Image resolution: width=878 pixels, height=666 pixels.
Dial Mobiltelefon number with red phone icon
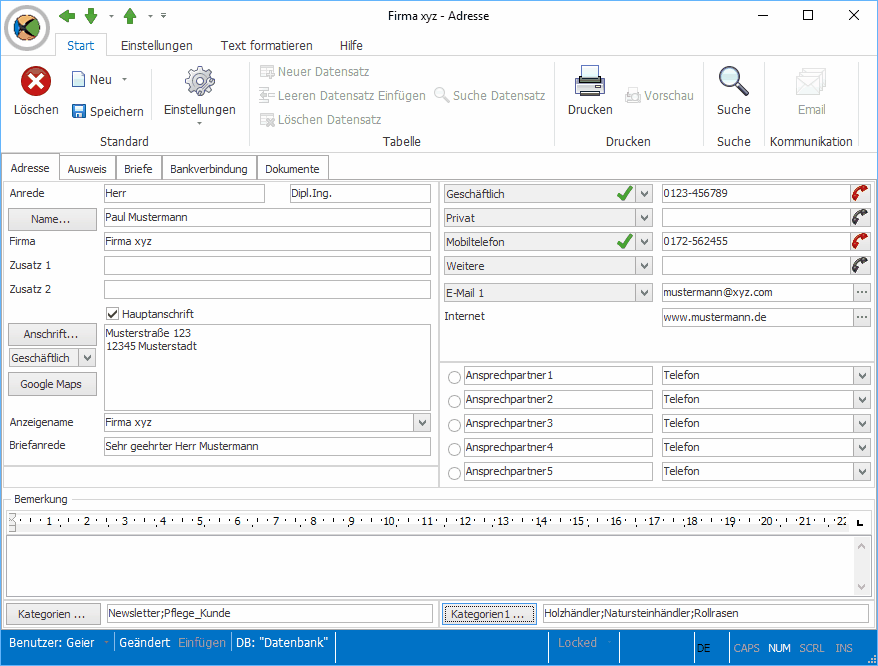tap(860, 241)
